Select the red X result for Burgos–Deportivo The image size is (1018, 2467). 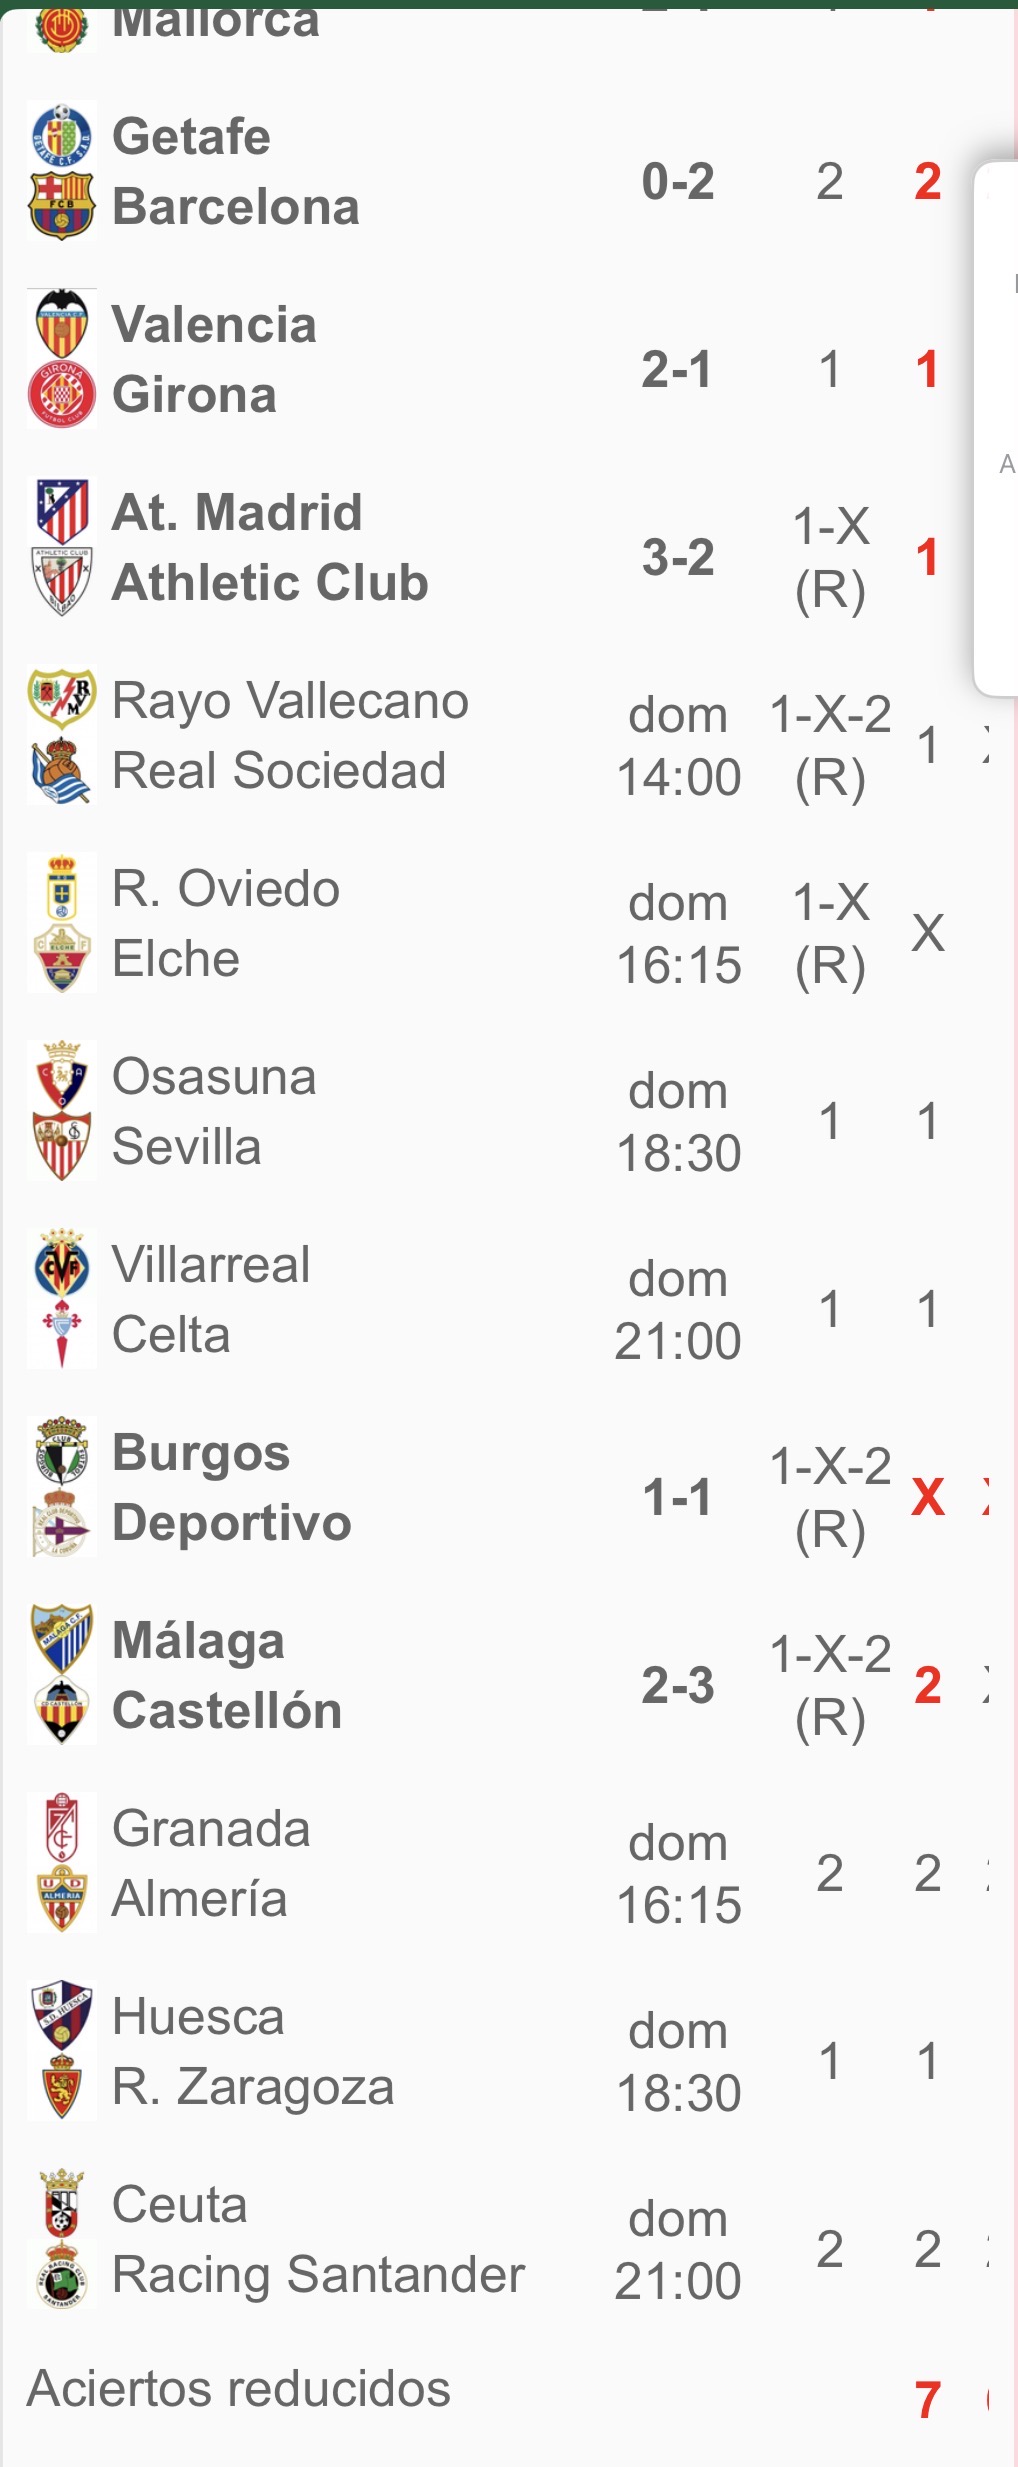click(x=928, y=1497)
